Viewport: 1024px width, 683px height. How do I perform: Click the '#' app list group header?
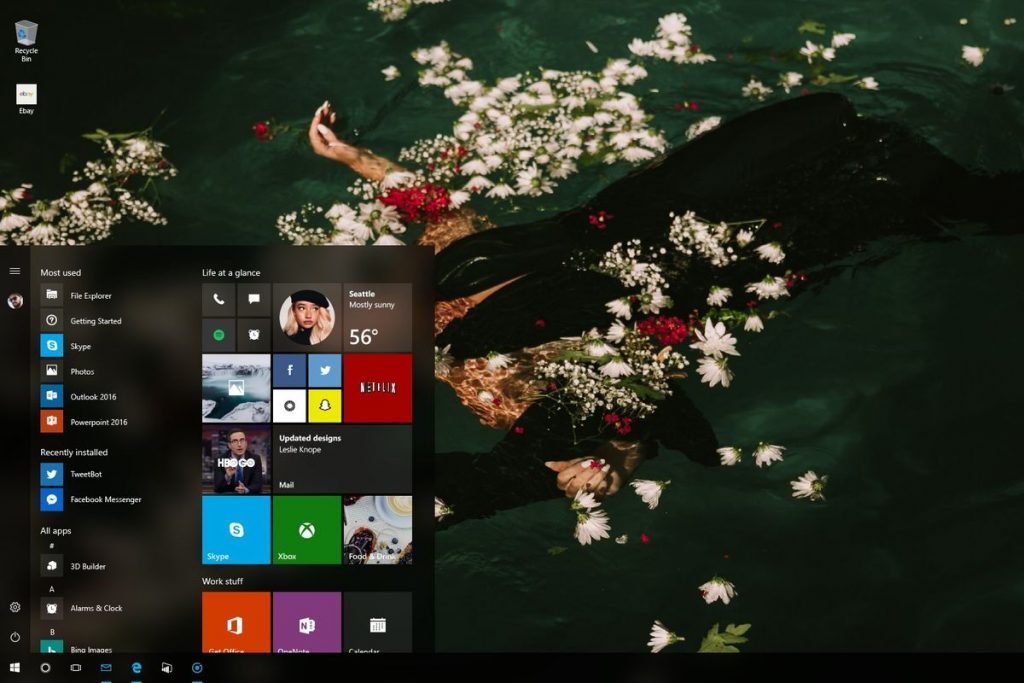[52, 547]
